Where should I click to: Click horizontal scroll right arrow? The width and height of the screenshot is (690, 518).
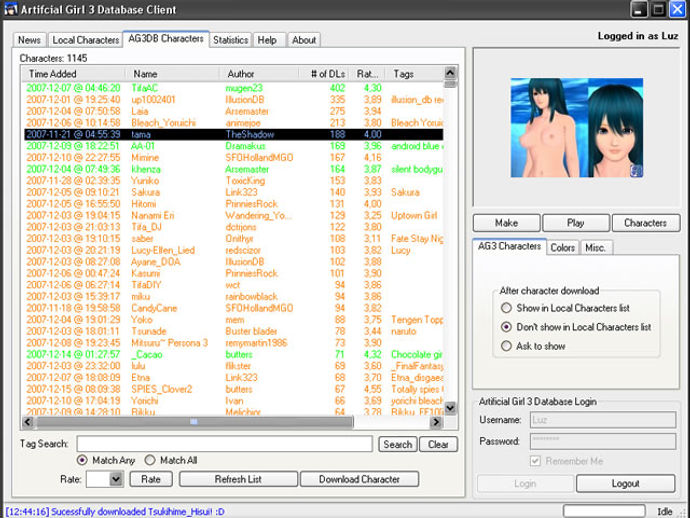[x=436, y=422]
